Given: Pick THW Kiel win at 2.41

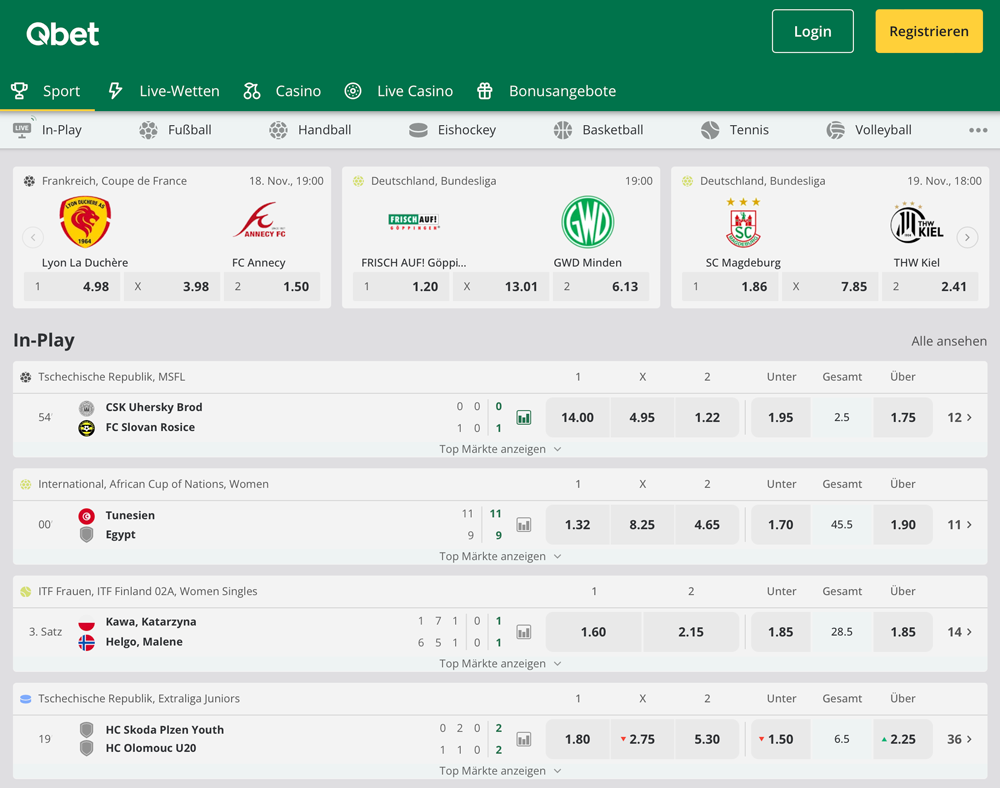Looking at the screenshot, I should coord(930,286).
